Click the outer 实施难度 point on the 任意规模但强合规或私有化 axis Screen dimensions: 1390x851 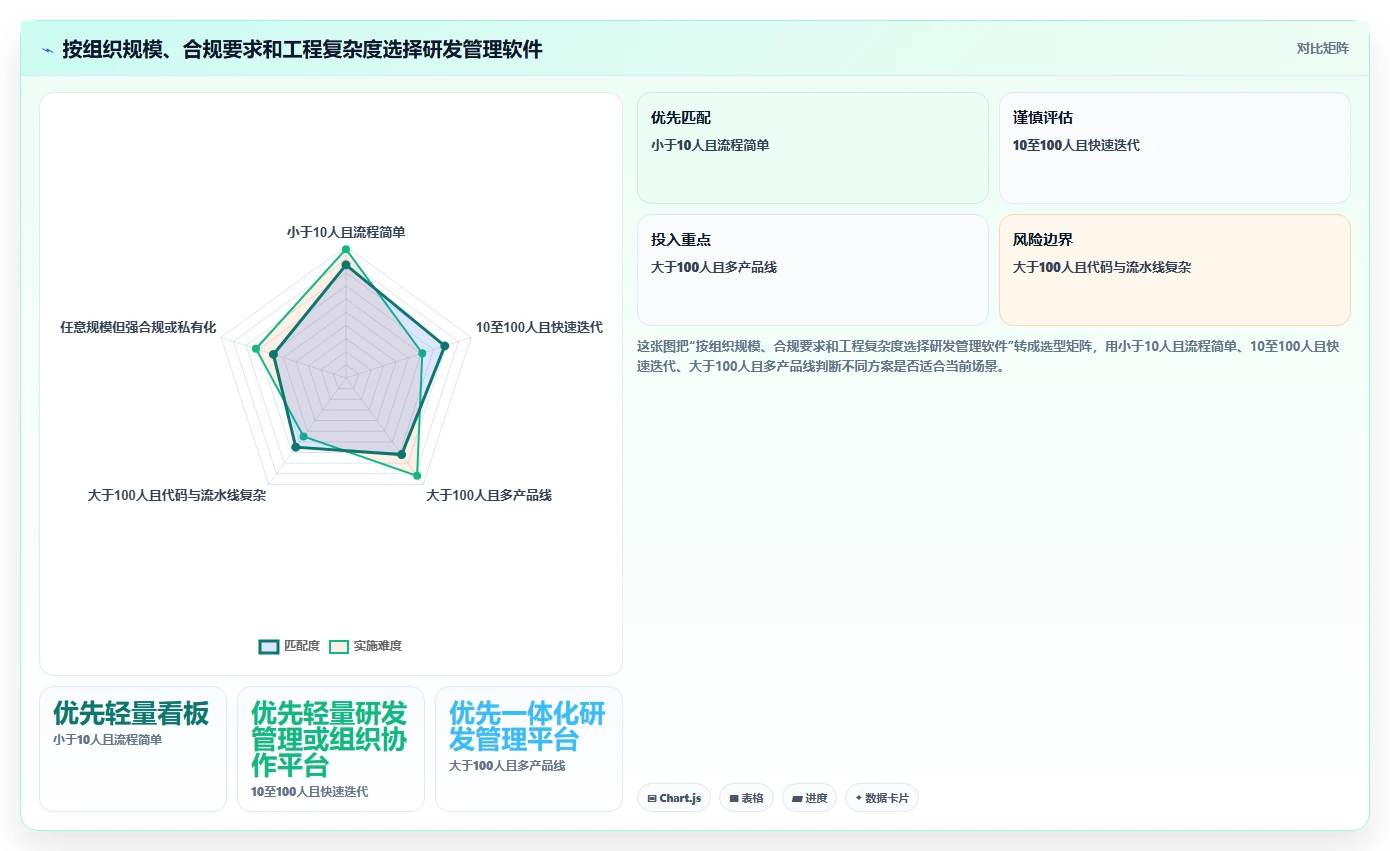(x=256, y=349)
